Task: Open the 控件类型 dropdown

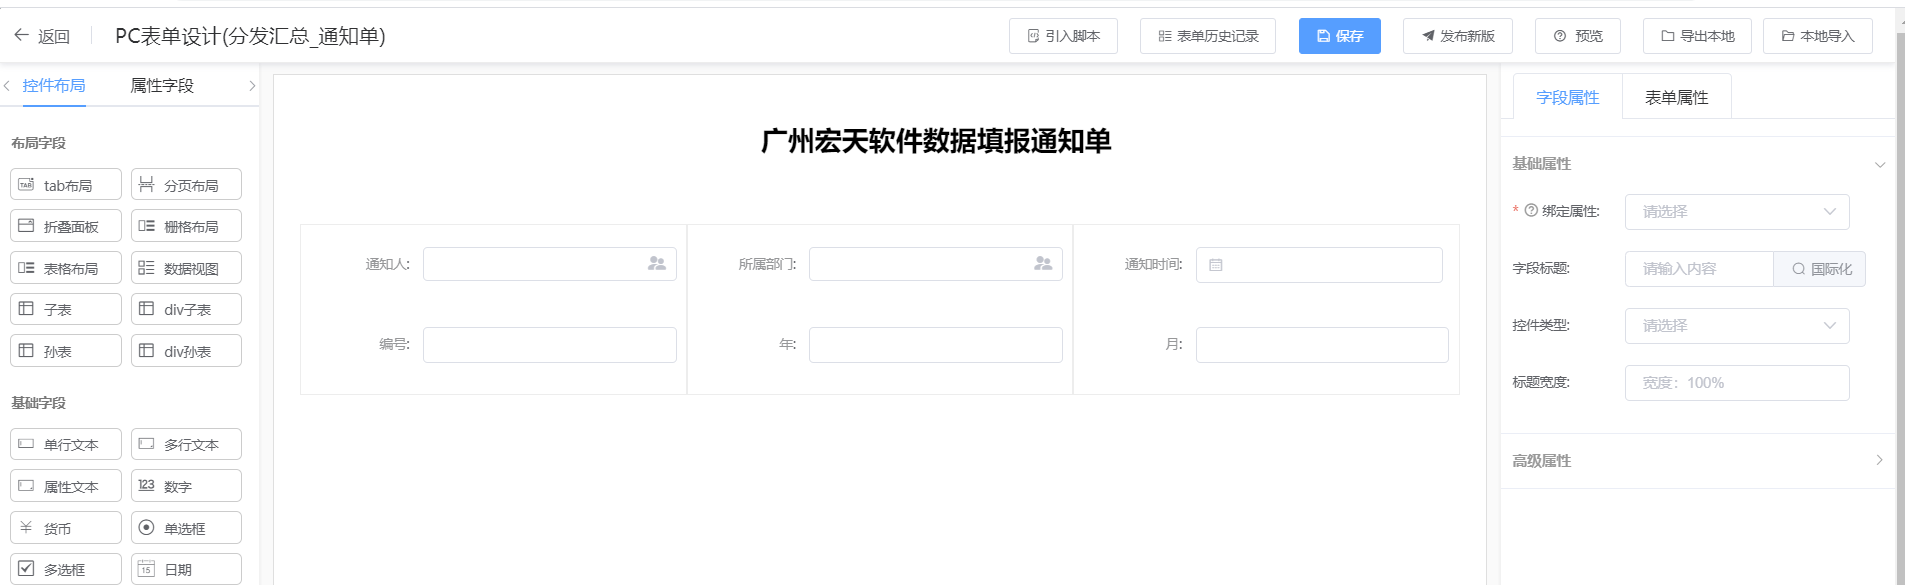Action: click(x=1737, y=326)
